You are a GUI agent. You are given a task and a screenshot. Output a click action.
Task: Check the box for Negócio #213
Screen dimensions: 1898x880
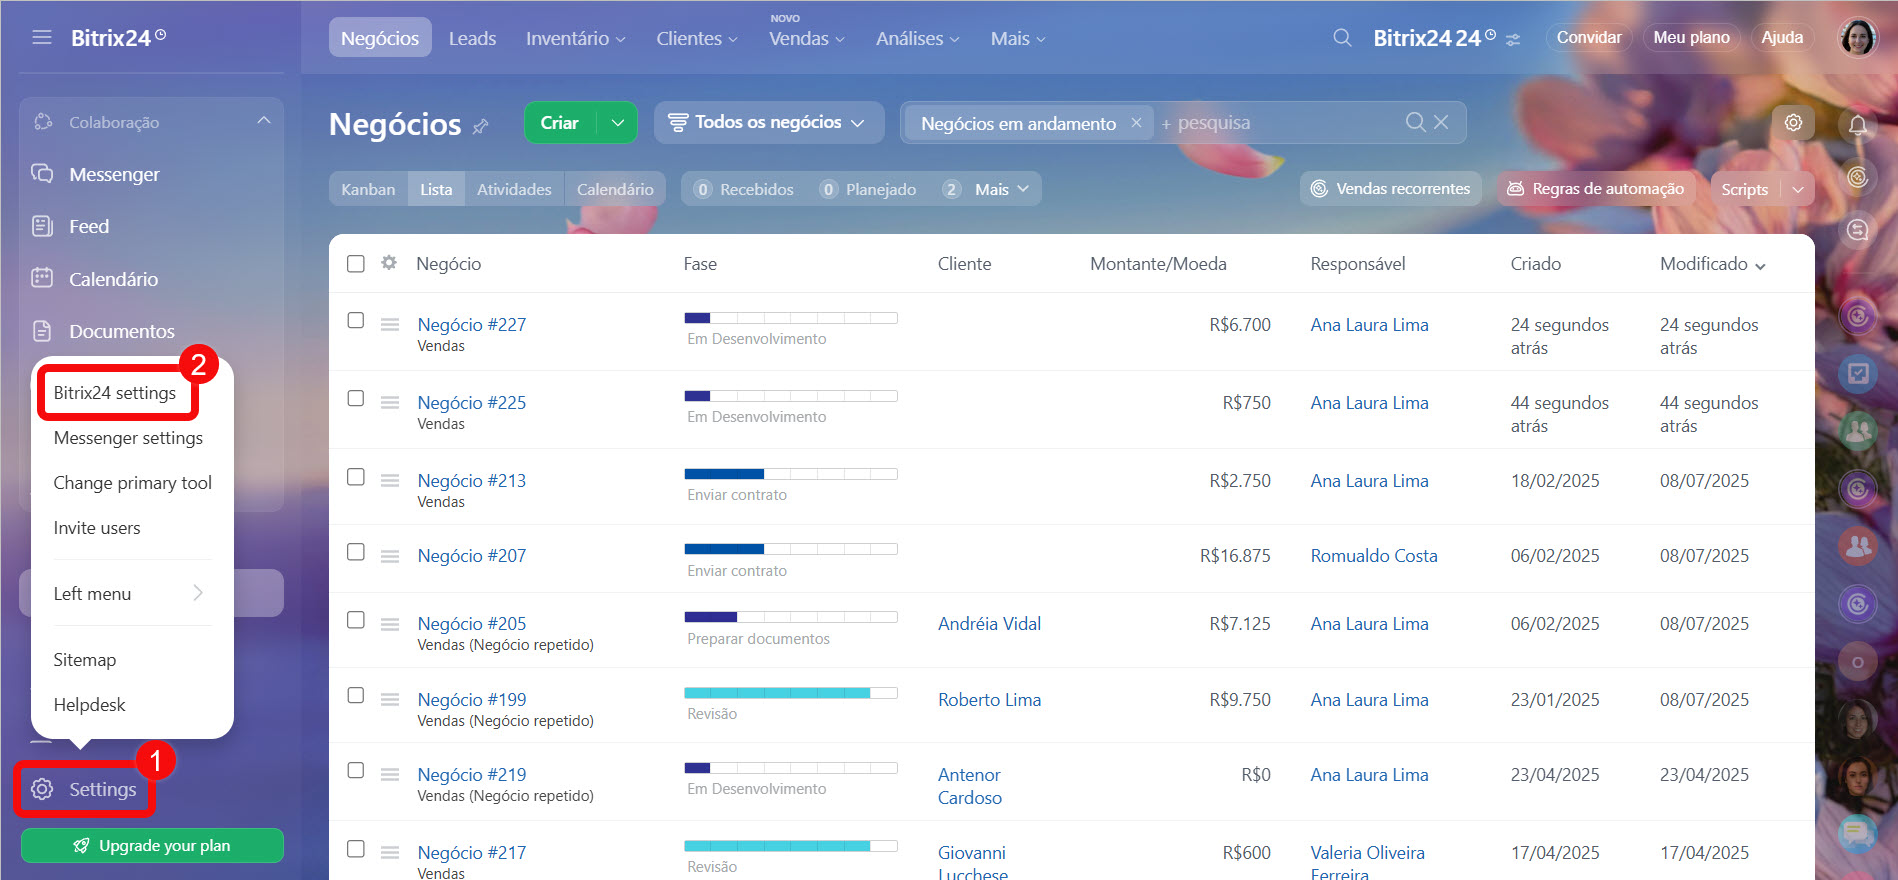click(x=356, y=477)
